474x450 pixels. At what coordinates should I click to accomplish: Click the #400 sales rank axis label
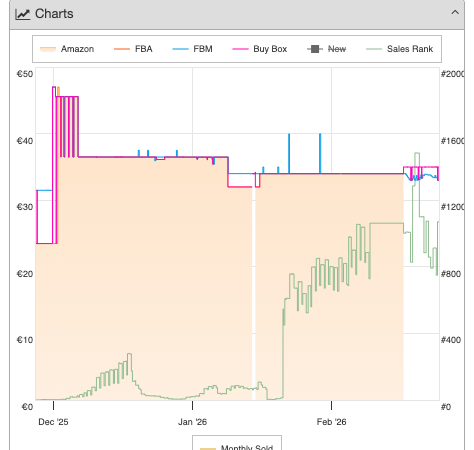451,340
